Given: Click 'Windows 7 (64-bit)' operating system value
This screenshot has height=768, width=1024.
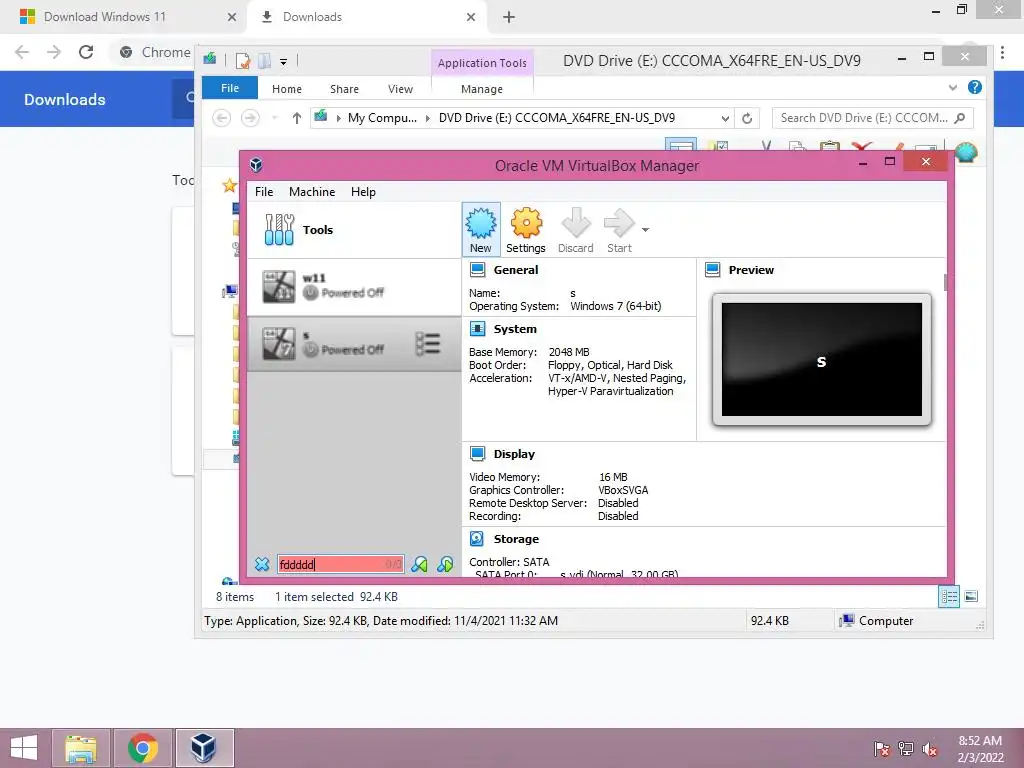Looking at the screenshot, I should (x=615, y=306).
